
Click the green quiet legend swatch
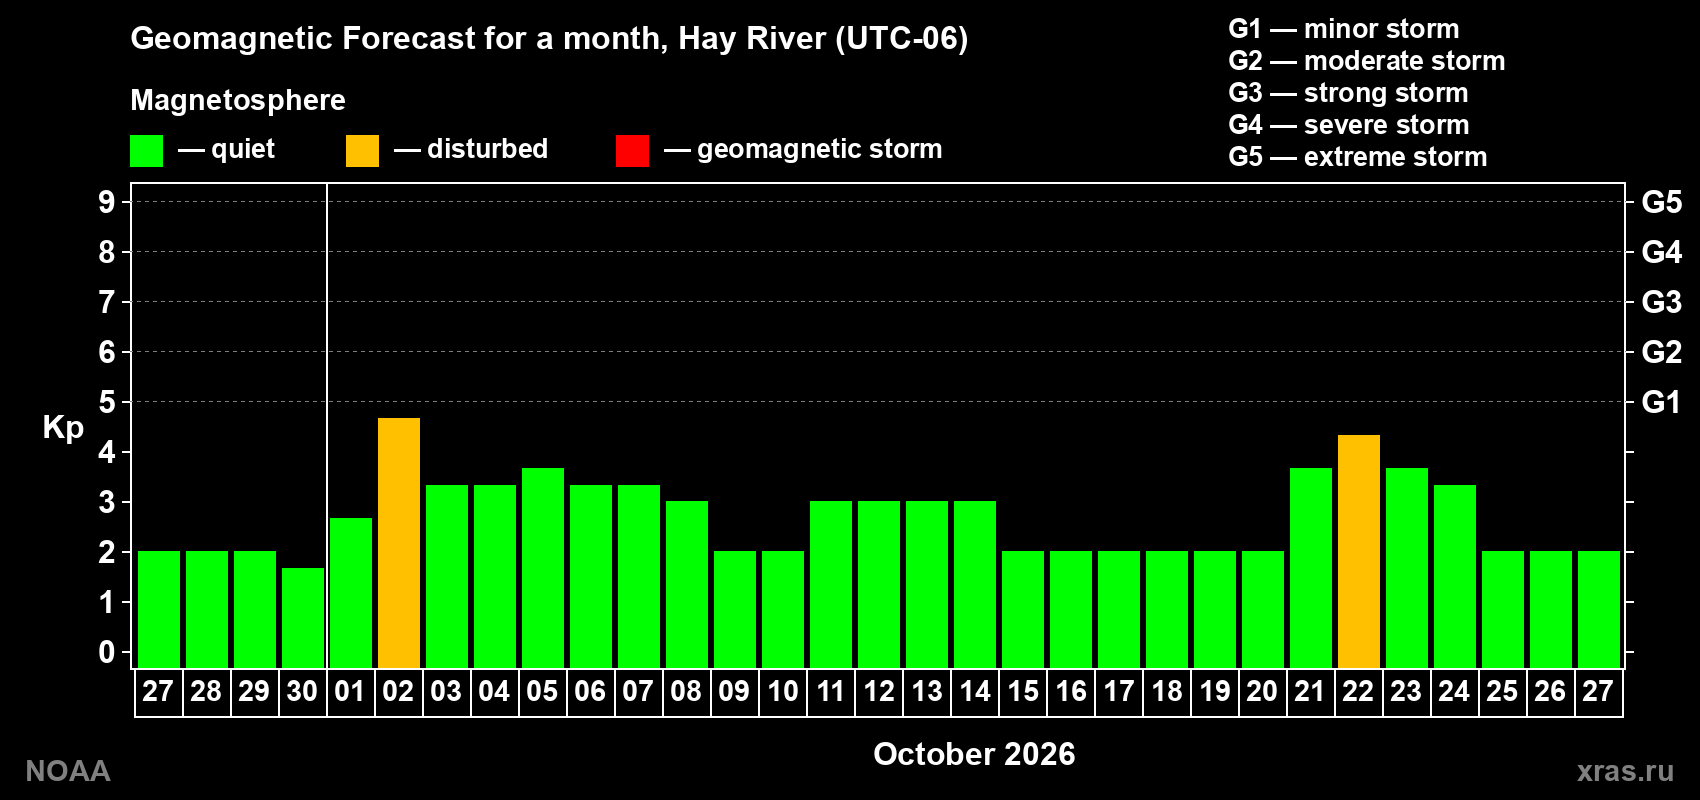146,151
